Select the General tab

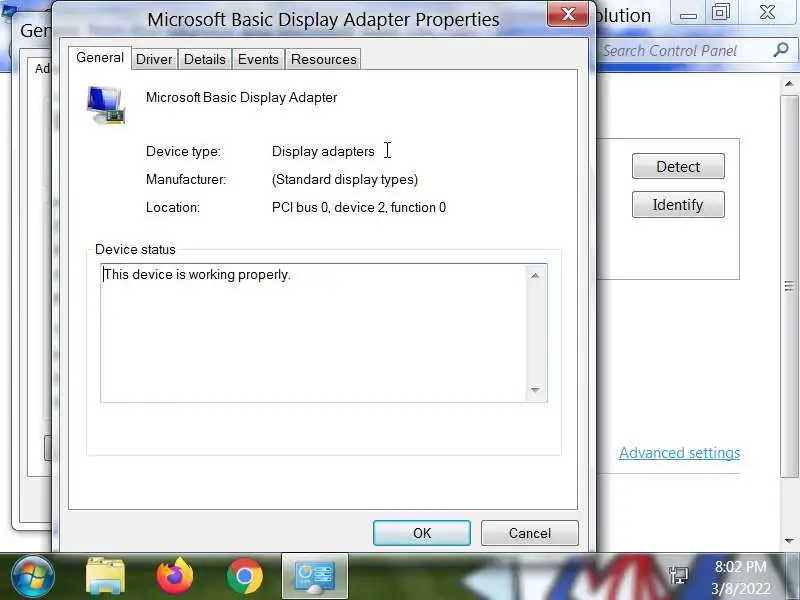click(100, 58)
